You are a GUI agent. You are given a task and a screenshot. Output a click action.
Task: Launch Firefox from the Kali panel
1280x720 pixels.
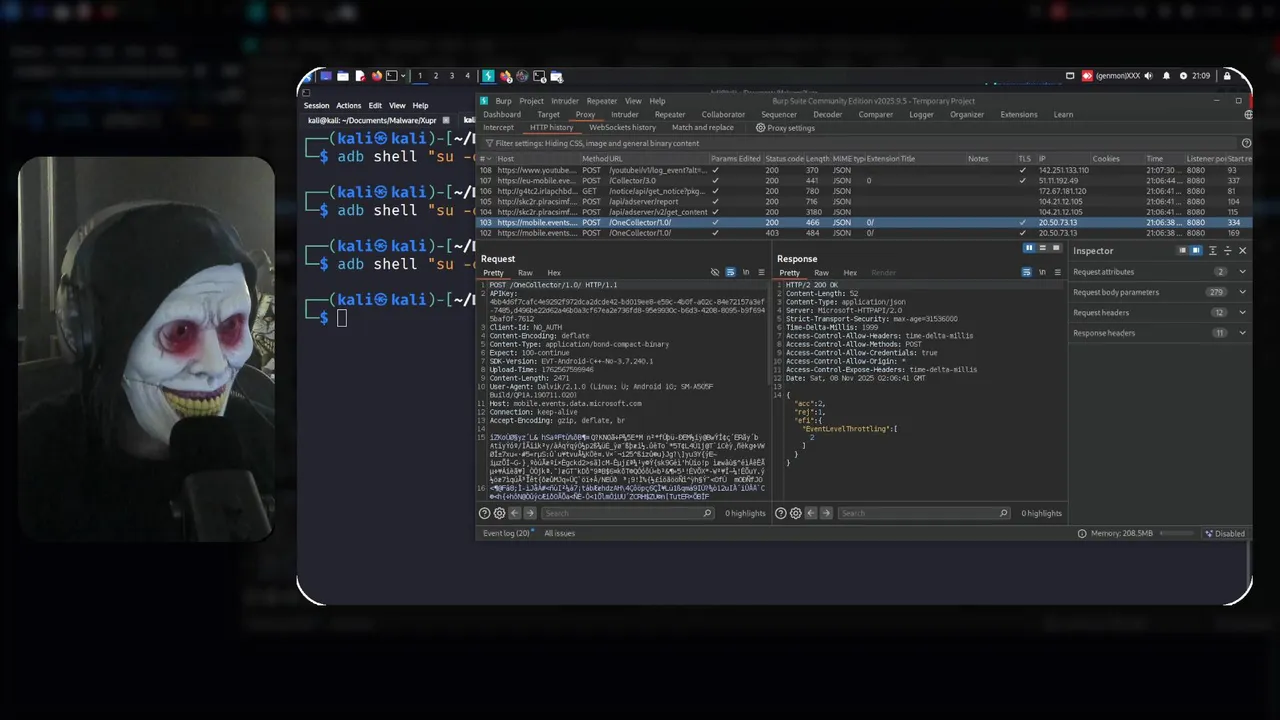click(376, 76)
